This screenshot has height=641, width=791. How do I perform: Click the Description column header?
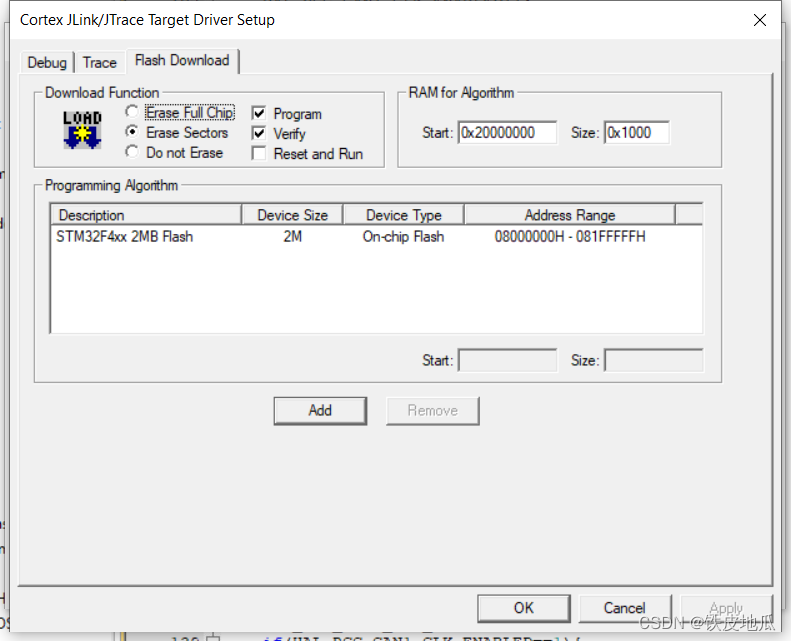(146, 215)
